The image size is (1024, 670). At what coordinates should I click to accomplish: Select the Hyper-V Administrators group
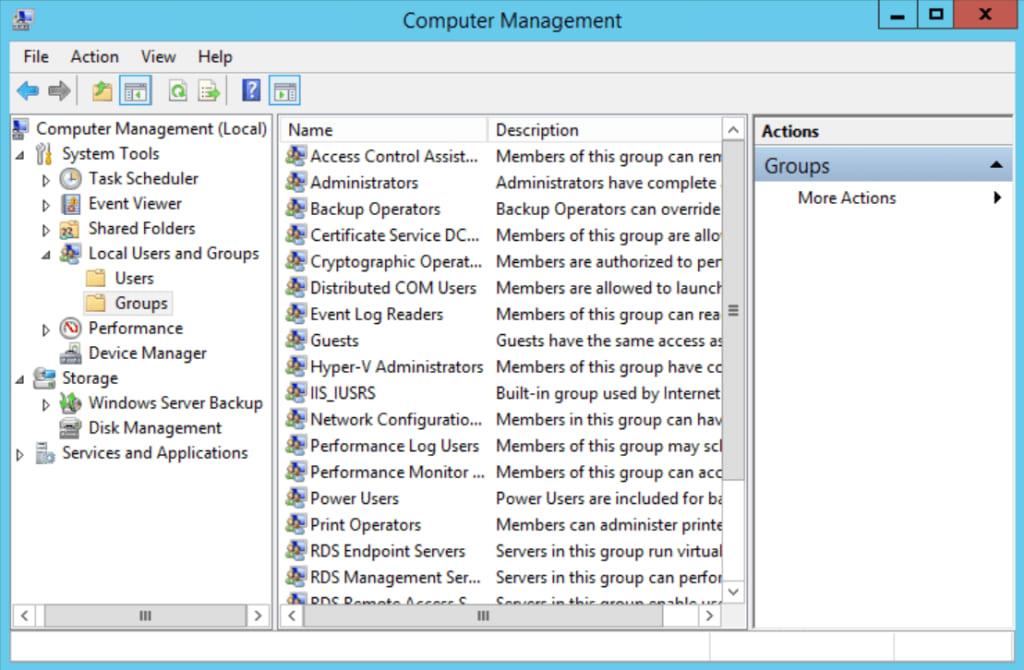point(396,366)
